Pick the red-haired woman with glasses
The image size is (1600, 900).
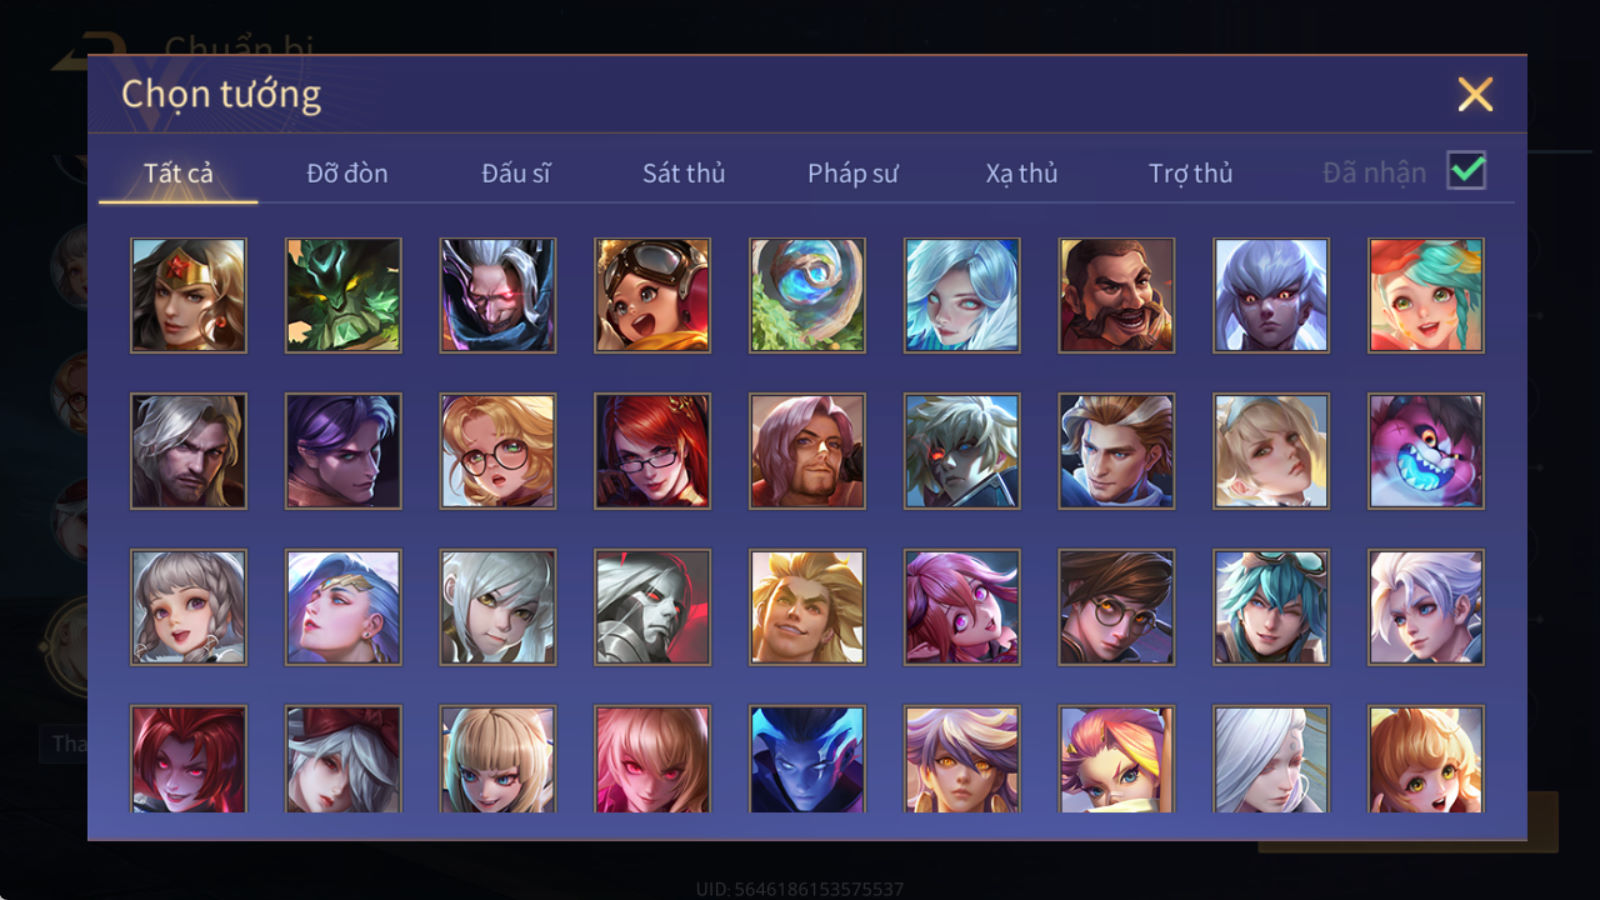coord(652,451)
